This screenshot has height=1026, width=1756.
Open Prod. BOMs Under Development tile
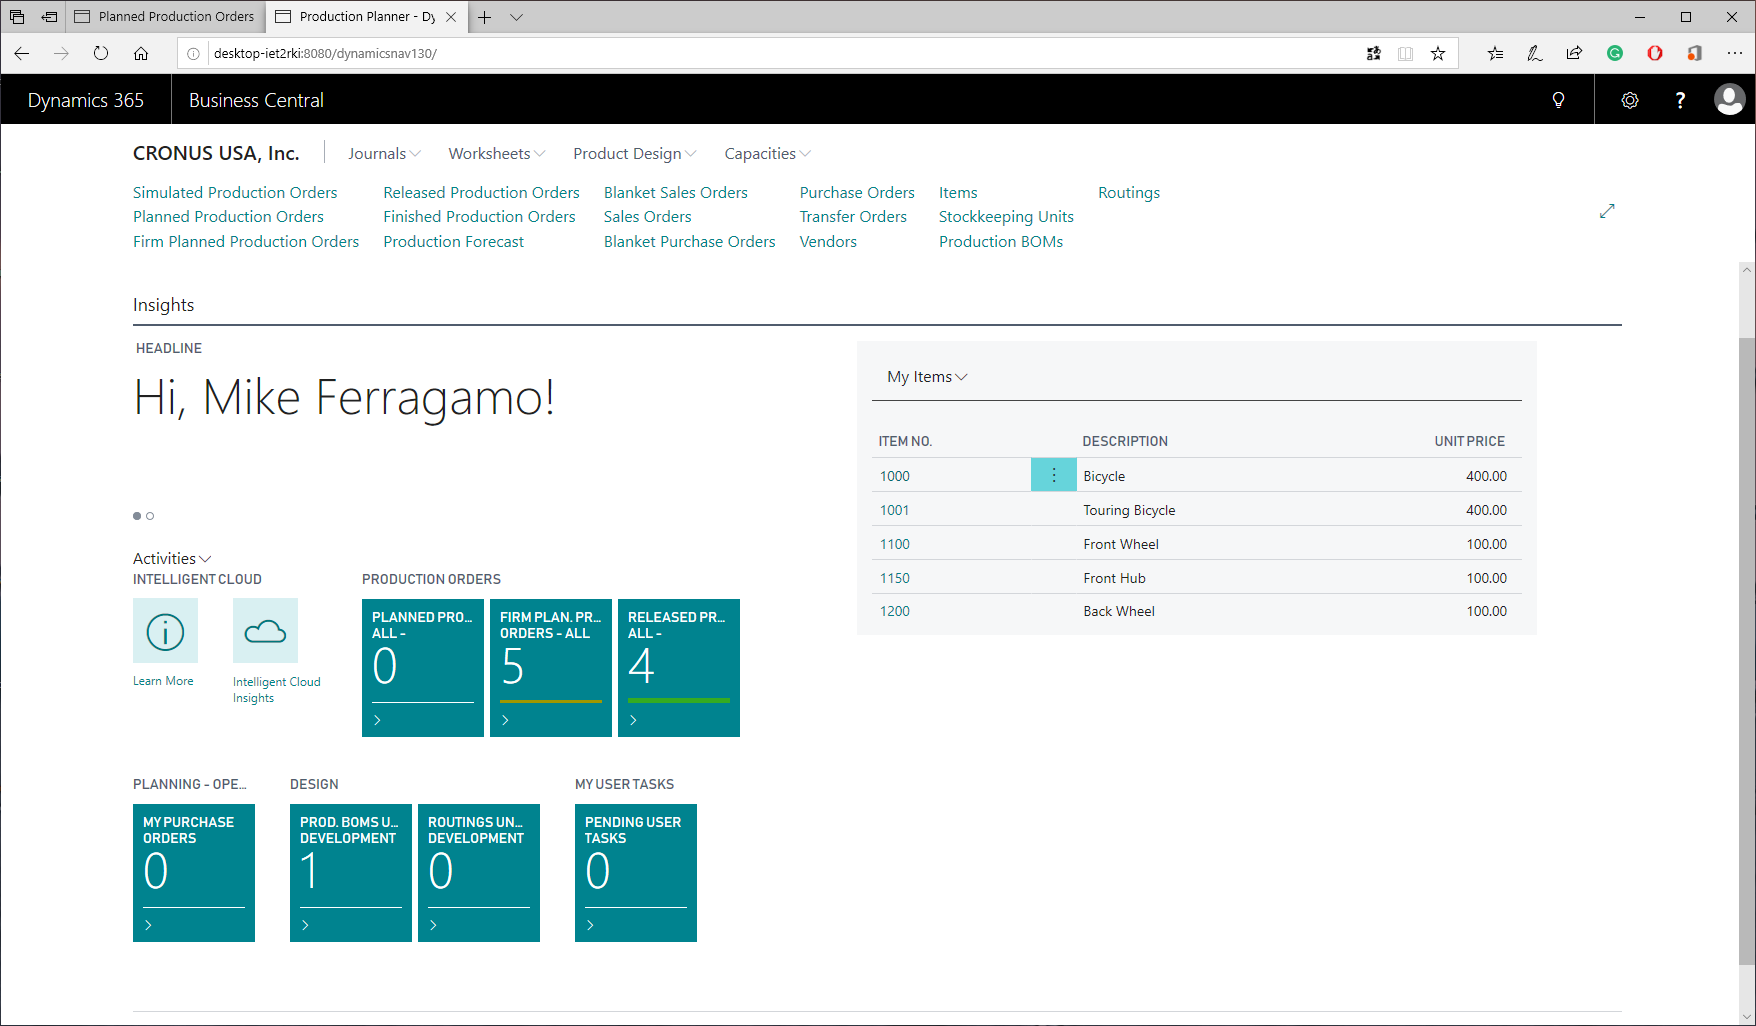click(x=351, y=873)
